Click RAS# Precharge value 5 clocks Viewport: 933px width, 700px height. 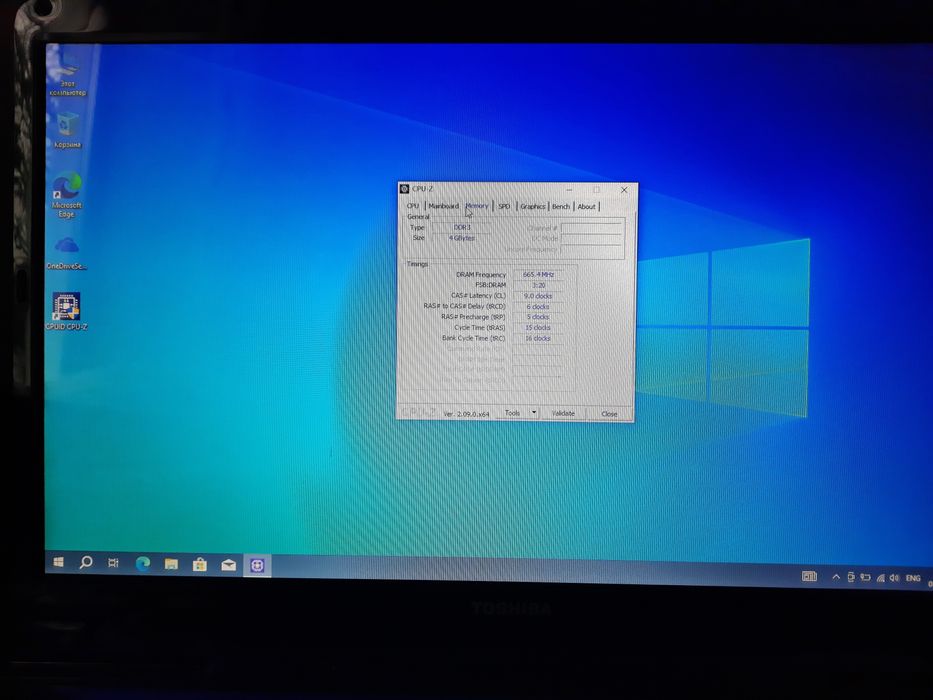click(x=538, y=317)
